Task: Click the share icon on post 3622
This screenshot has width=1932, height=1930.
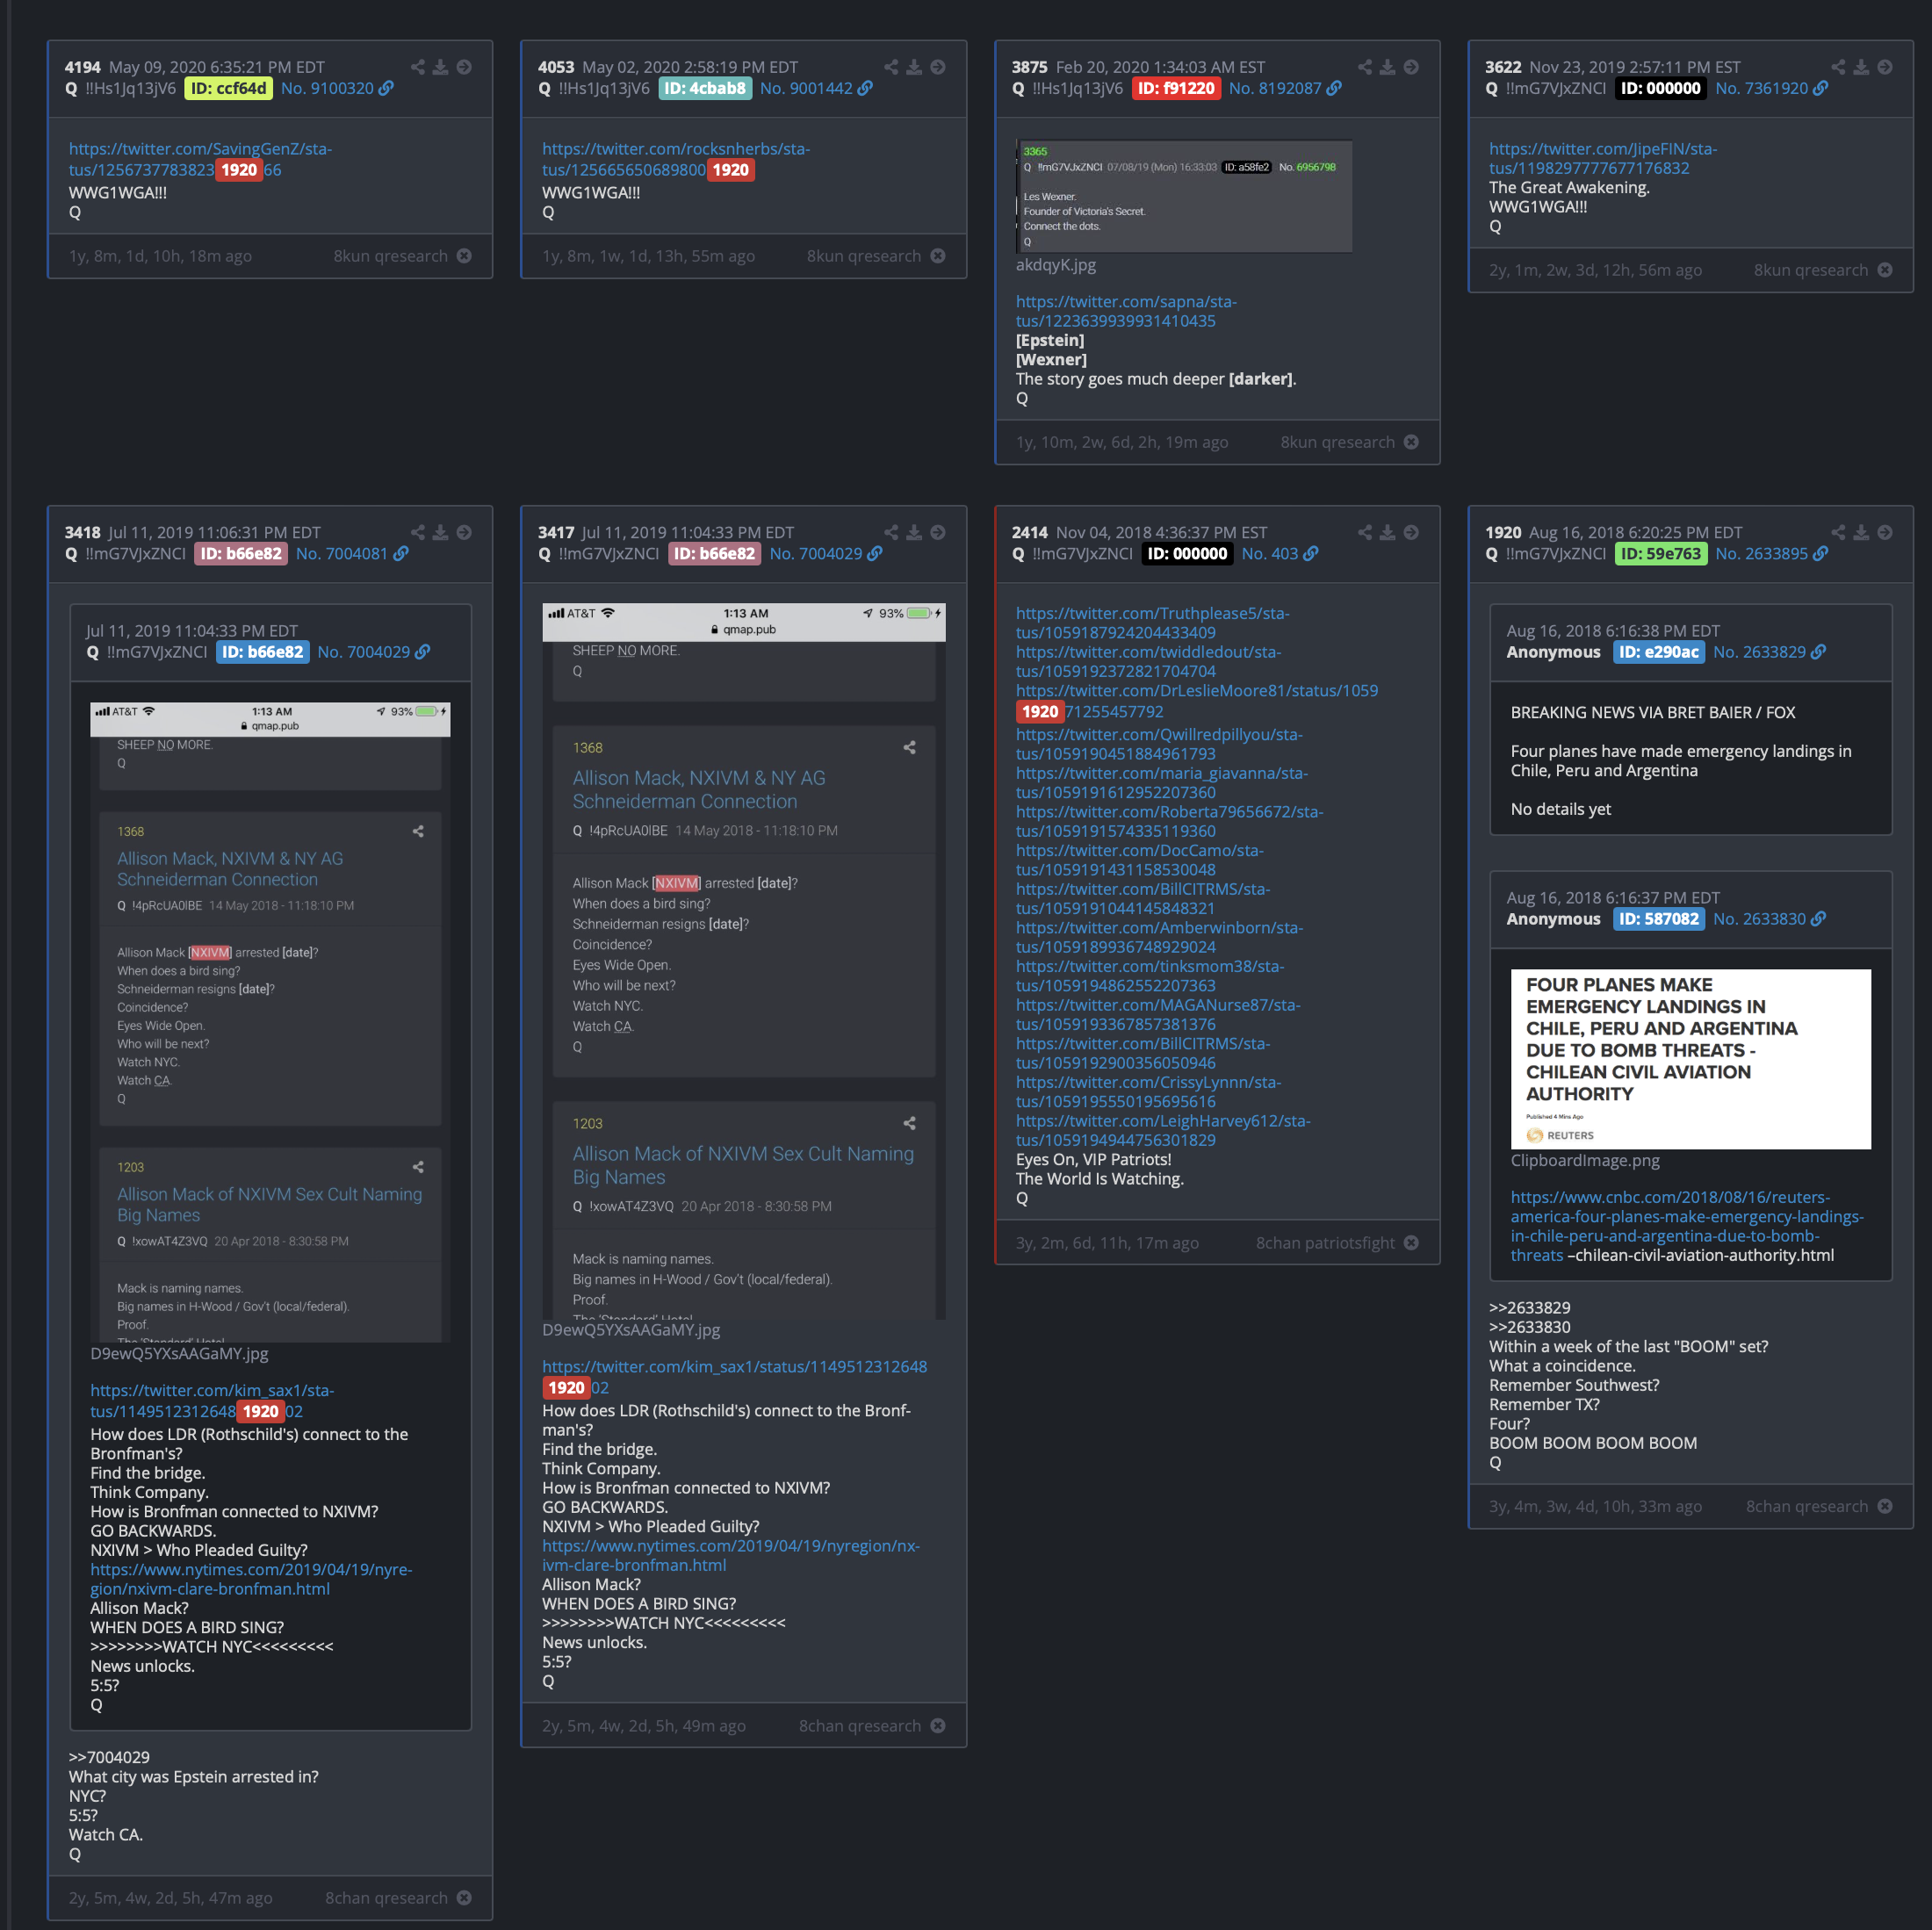Action: click(x=1838, y=67)
